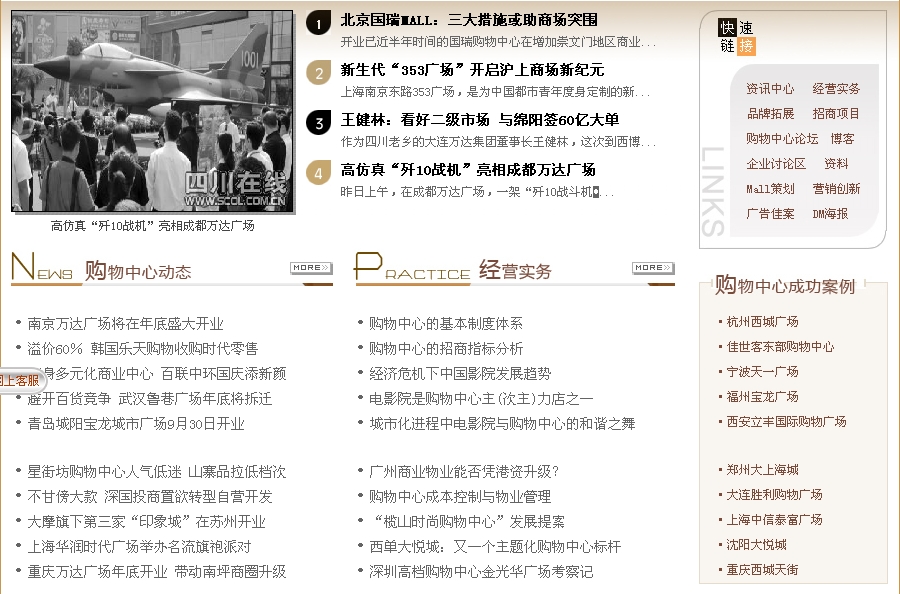Open success case 沈阳大悦城
This screenshot has width=900, height=594.
[757, 545]
